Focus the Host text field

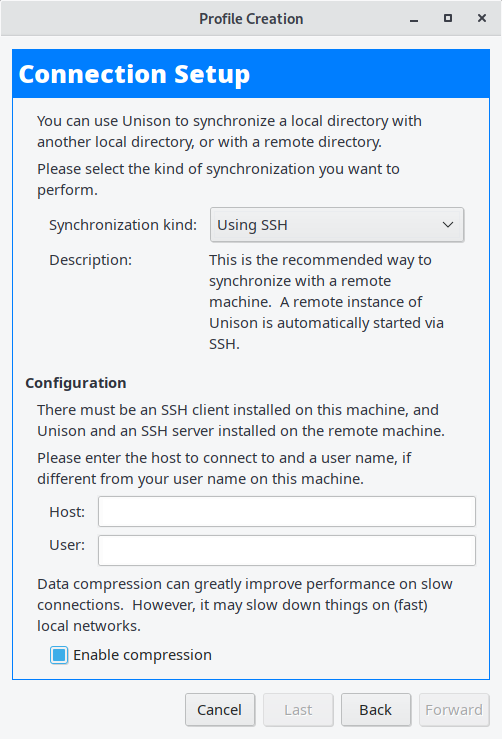pos(287,511)
